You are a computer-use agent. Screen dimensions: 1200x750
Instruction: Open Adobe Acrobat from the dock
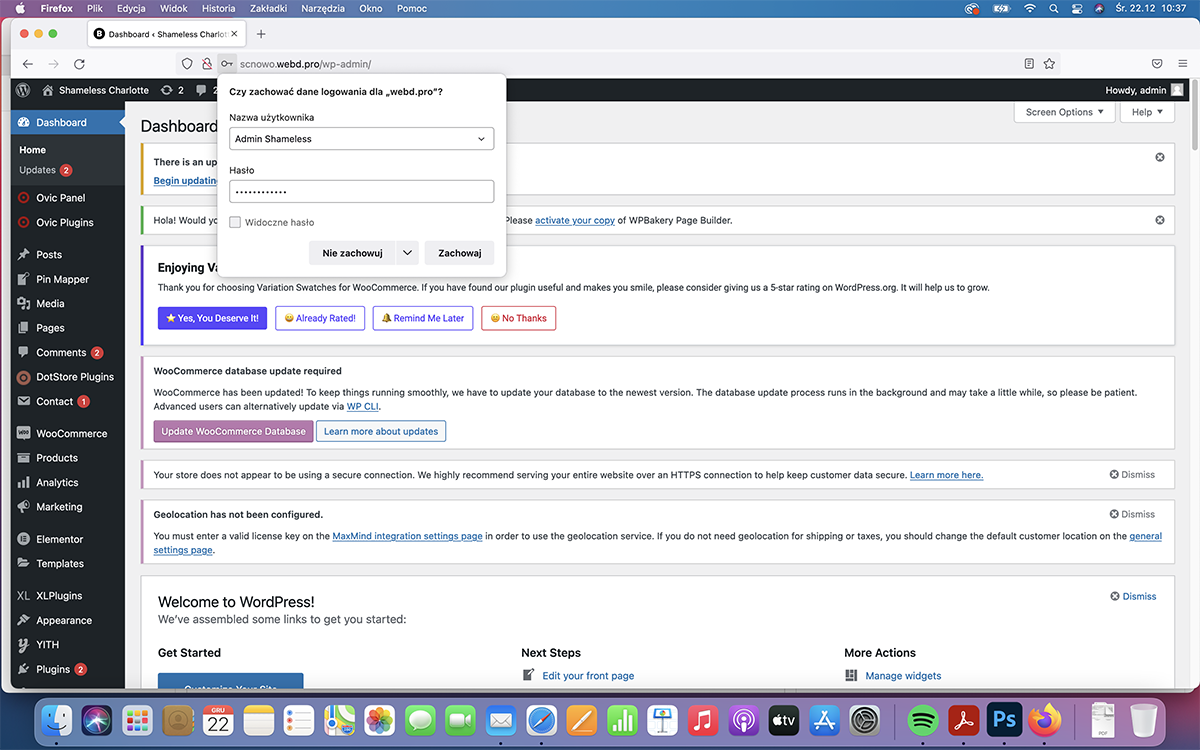pyautogui.click(x=963, y=719)
